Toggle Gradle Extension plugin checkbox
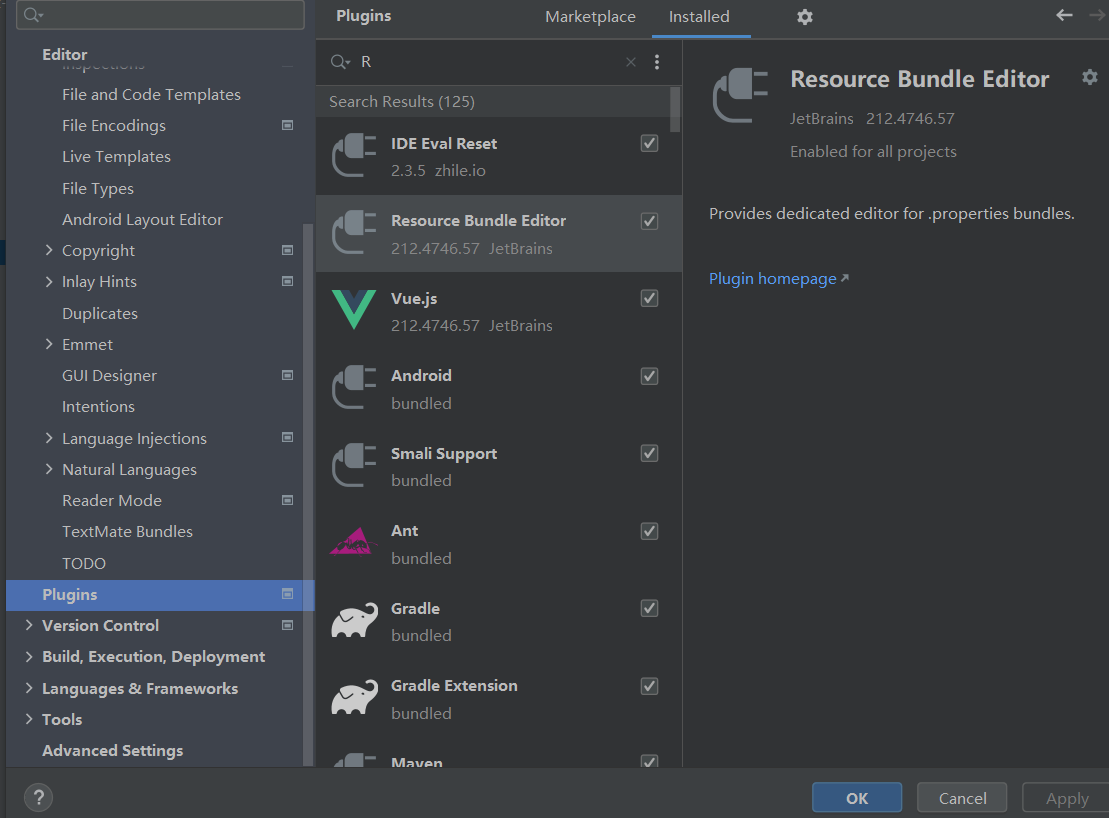This screenshot has height=818, width=1109. point(649,686)
